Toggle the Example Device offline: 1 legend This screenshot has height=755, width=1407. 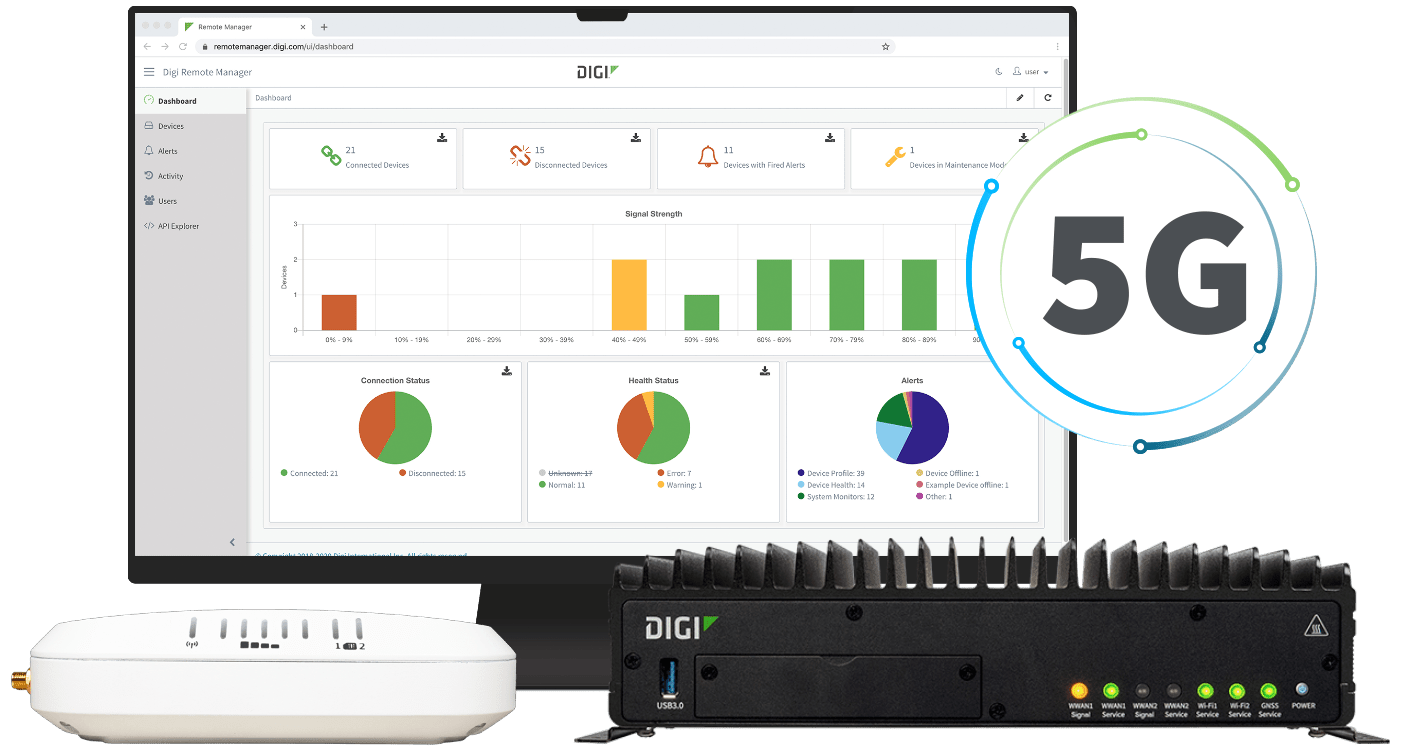pos(962,485)
